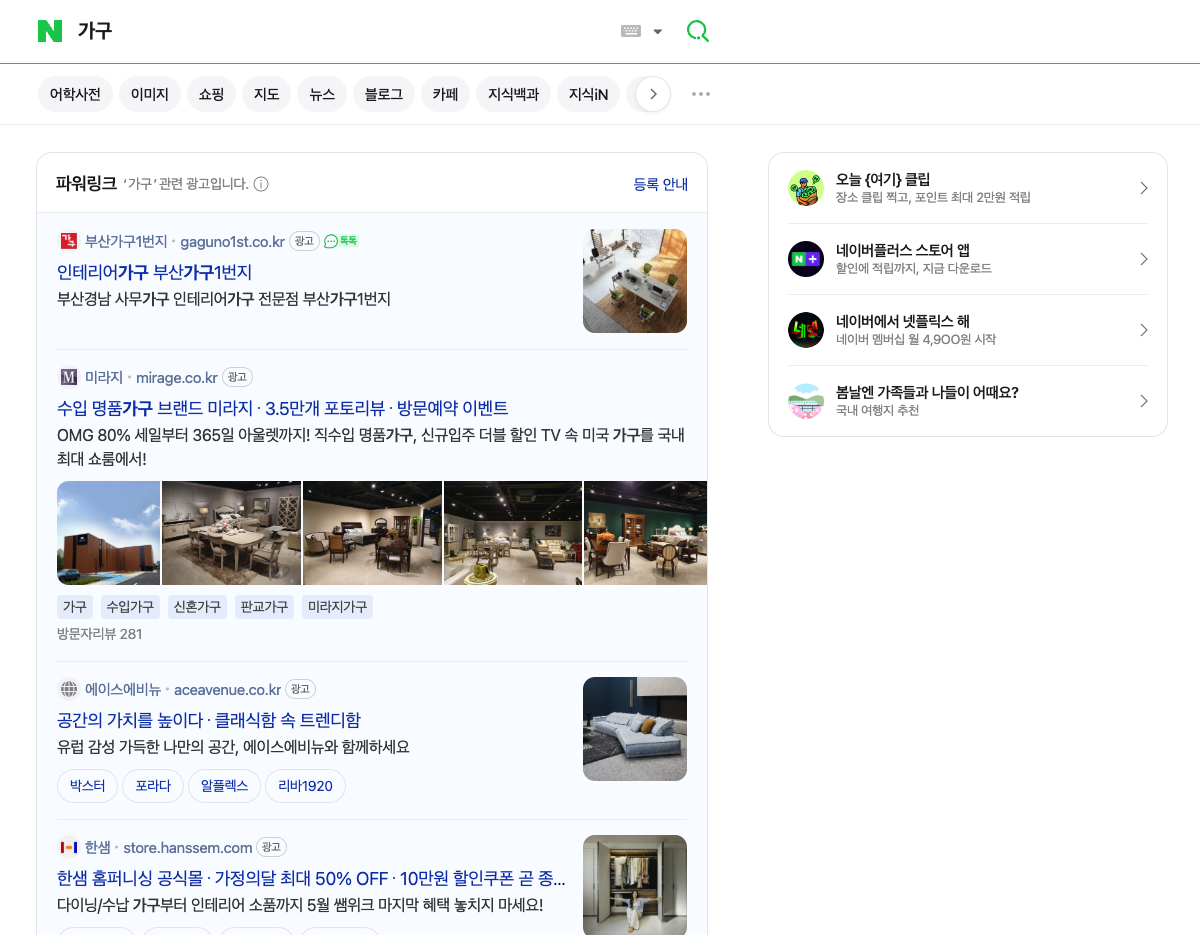Image resolution: width=1200 pixels, height=935 pixels.
Task: Open the gaguno1st.co.kr site link
Action: pyautogui.click(x=232, y=241)
